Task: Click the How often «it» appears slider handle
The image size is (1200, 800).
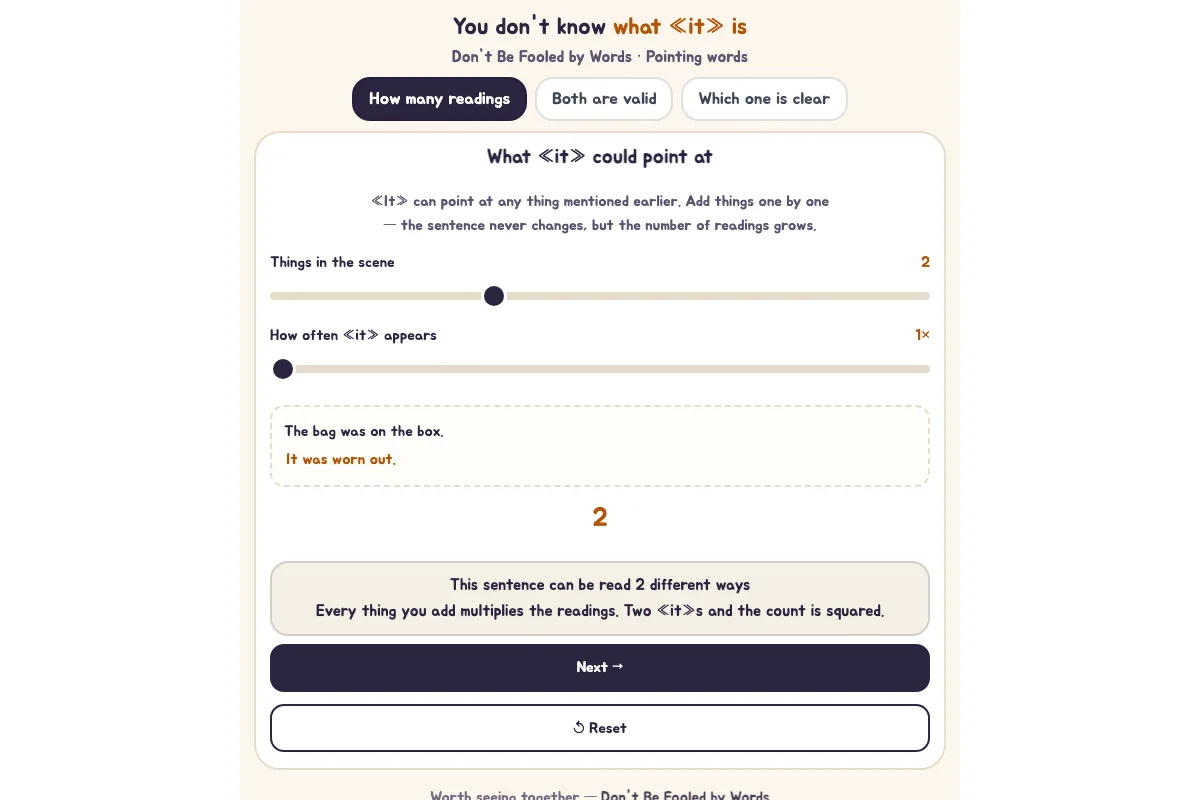Action: click(283, 369)
